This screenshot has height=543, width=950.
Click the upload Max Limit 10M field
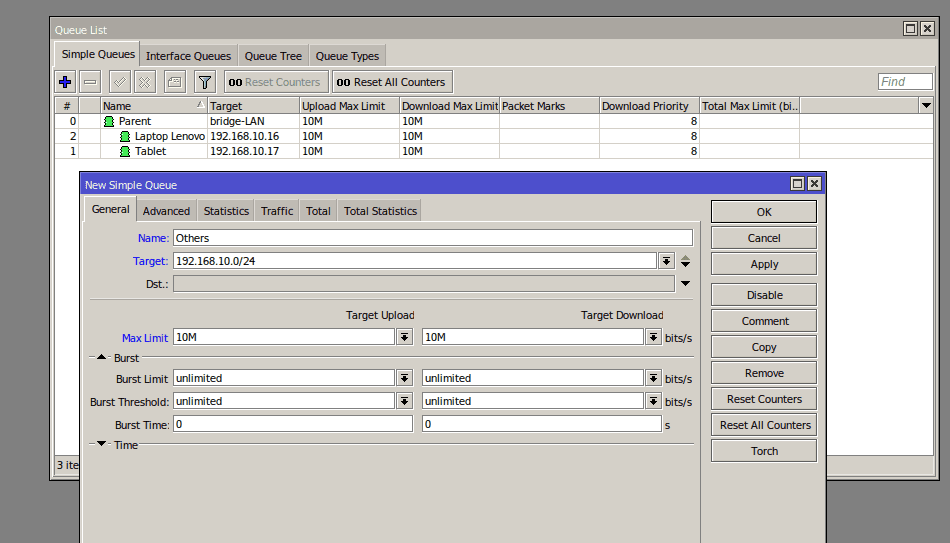click(284, 338)
